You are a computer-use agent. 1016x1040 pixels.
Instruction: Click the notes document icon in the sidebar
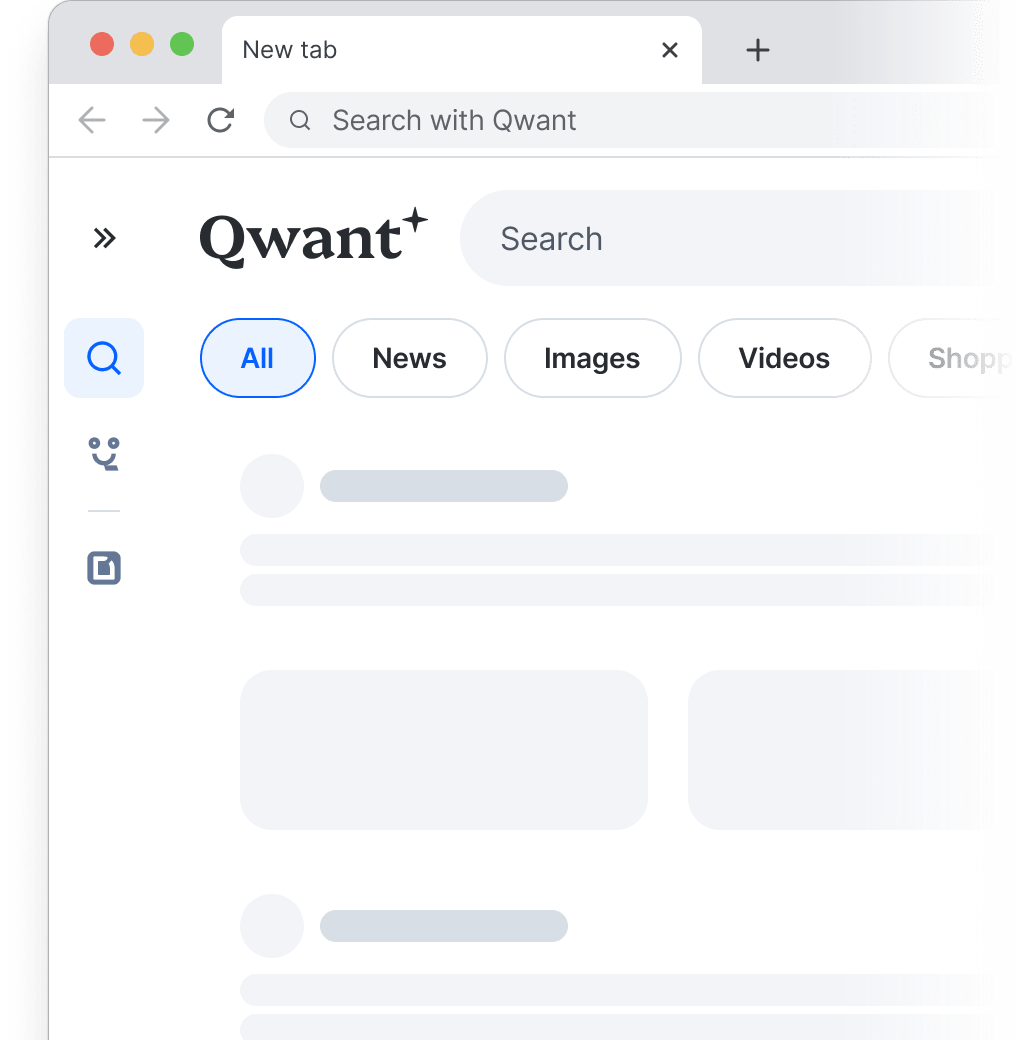[104, 568]
